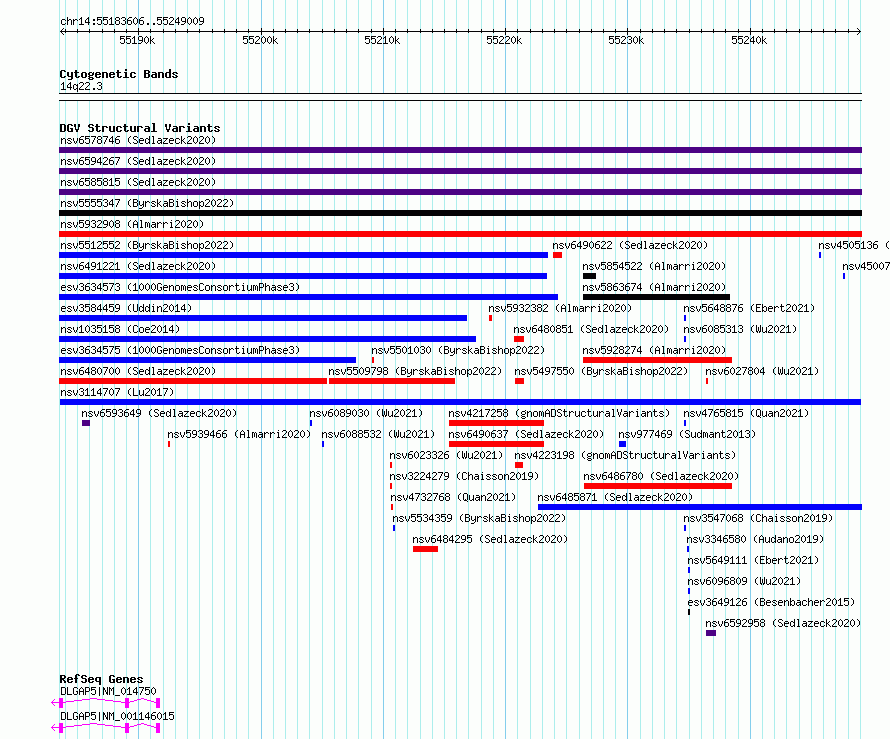Click the purple nsv6593649 variant marker
Viewport: 890px width, 739px height.
86,423
